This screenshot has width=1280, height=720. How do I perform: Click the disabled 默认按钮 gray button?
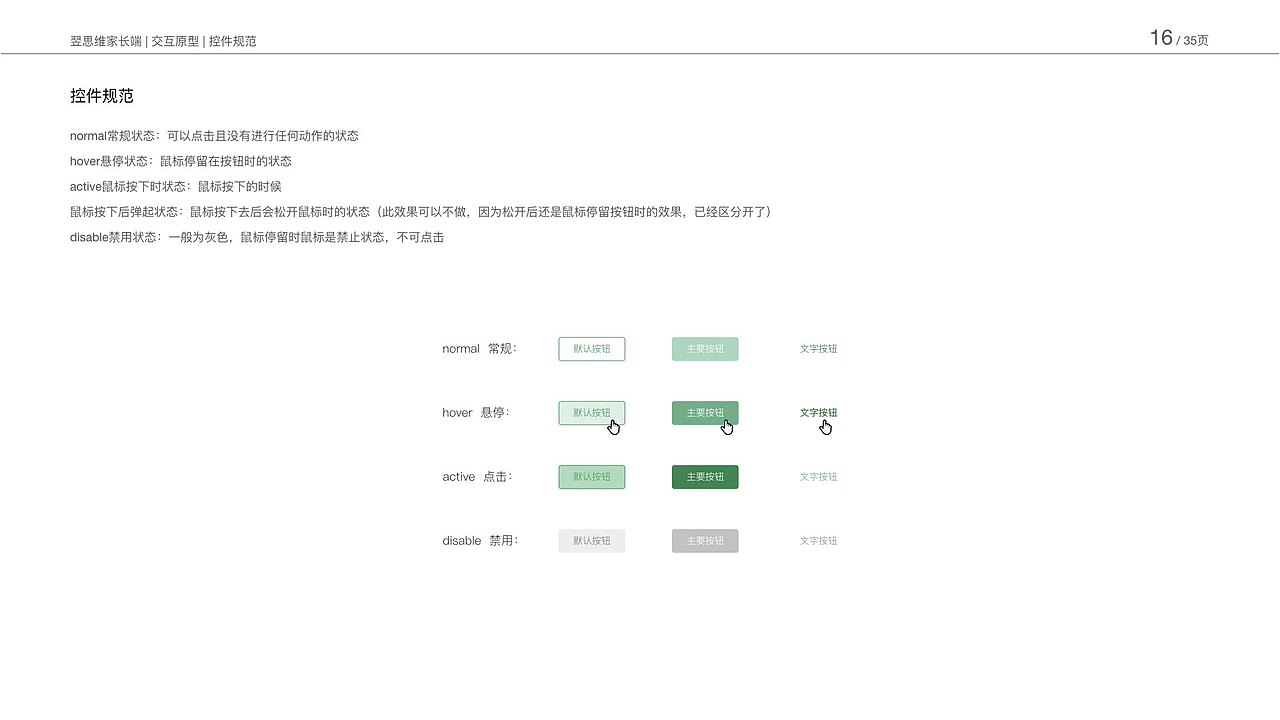pyautogui.click(x=592, y=541)
